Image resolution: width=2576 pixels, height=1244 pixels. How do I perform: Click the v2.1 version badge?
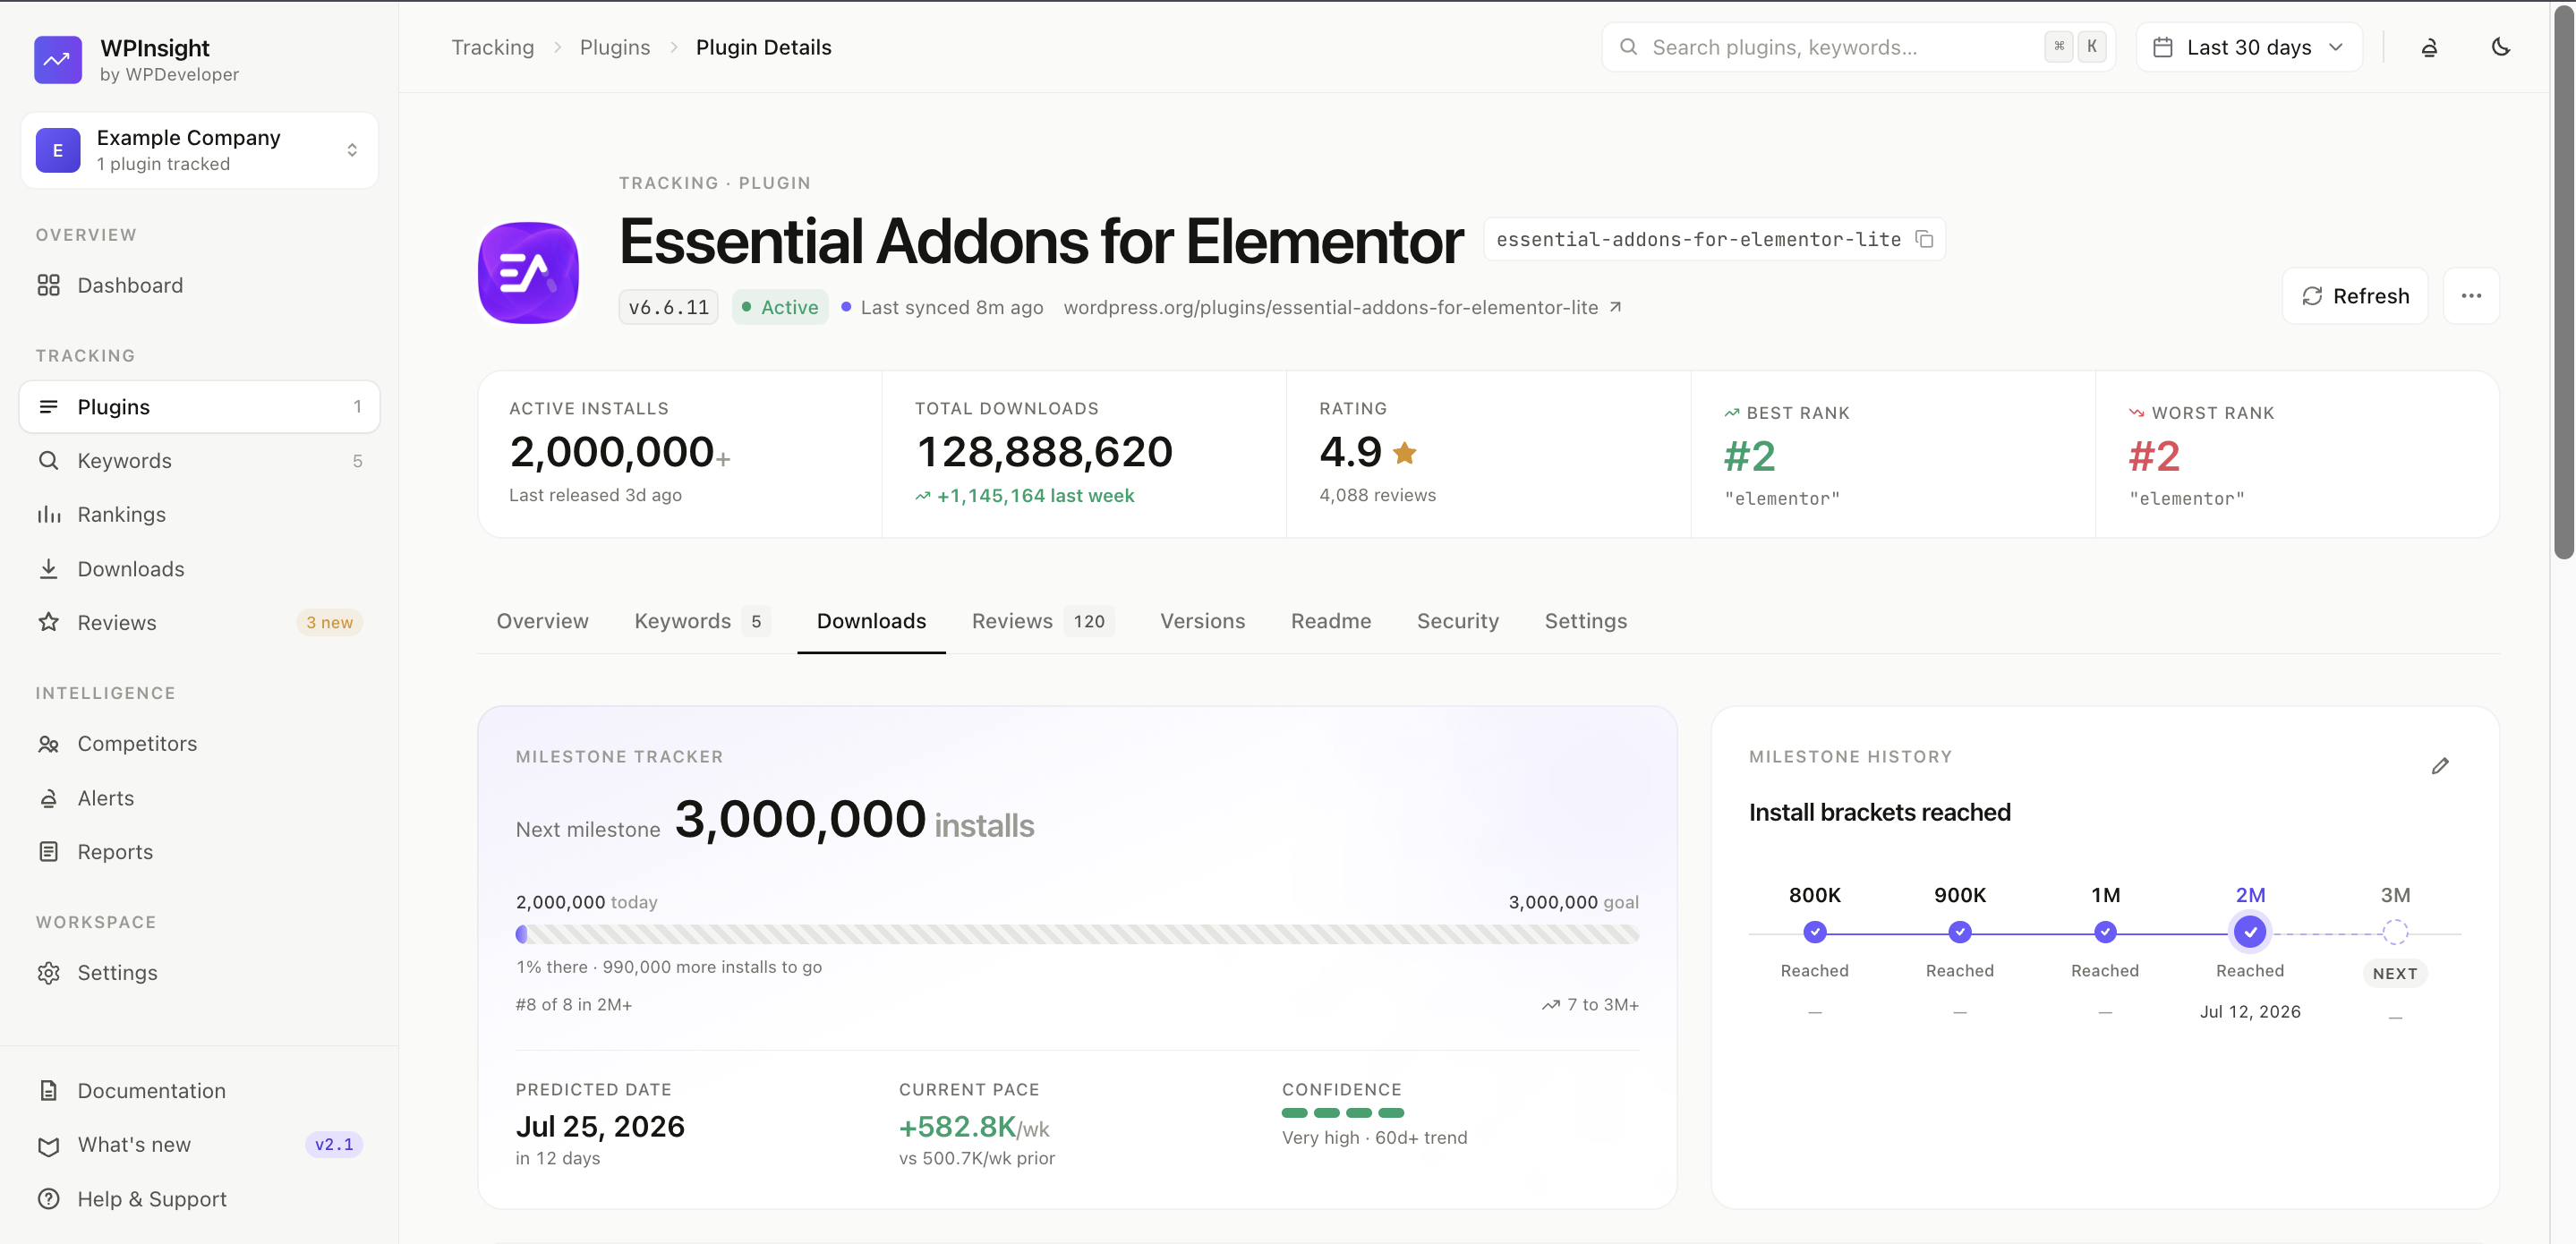pos(333,1145)
